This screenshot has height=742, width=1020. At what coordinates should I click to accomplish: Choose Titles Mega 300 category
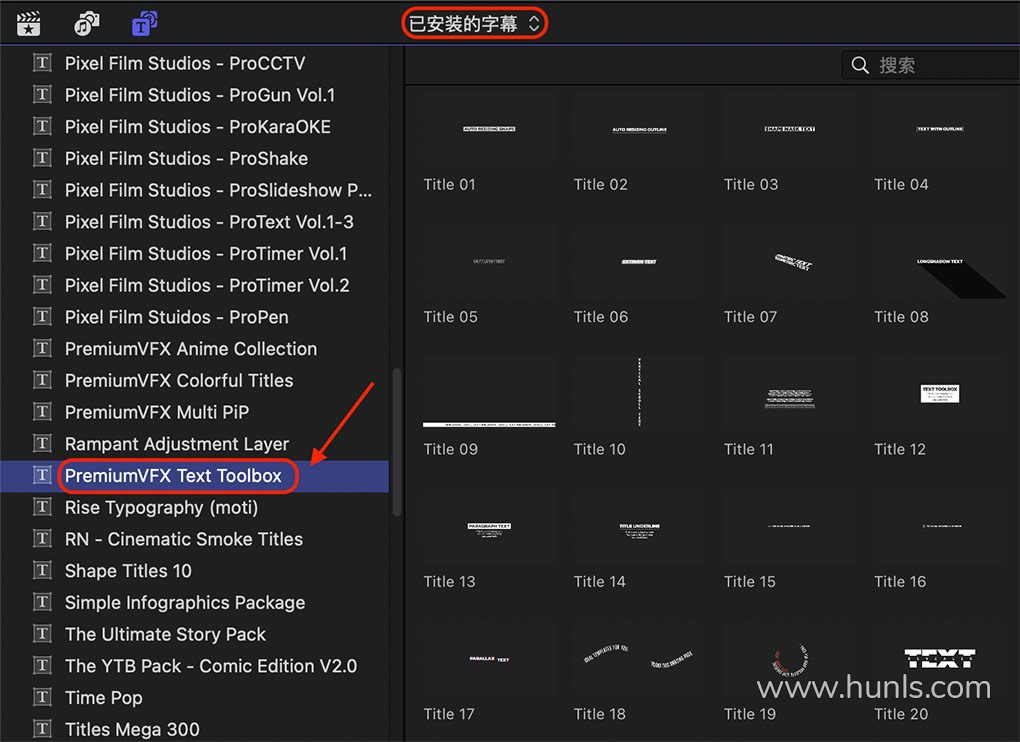point(195,728)
